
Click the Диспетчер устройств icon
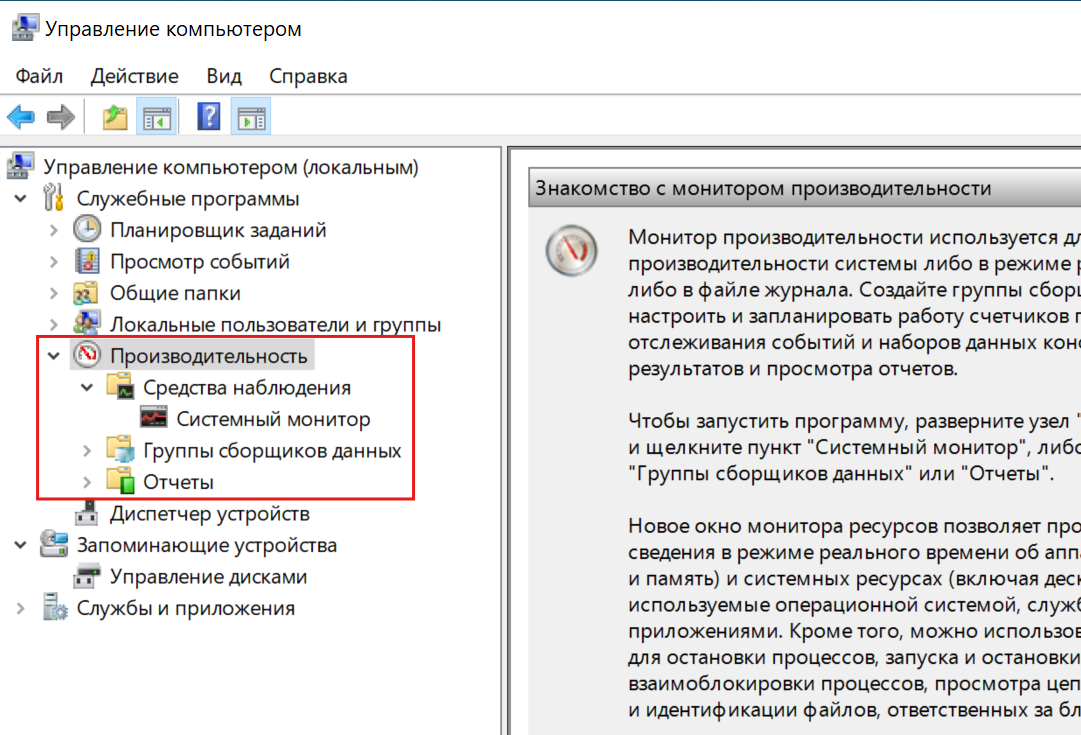(88, 514)
